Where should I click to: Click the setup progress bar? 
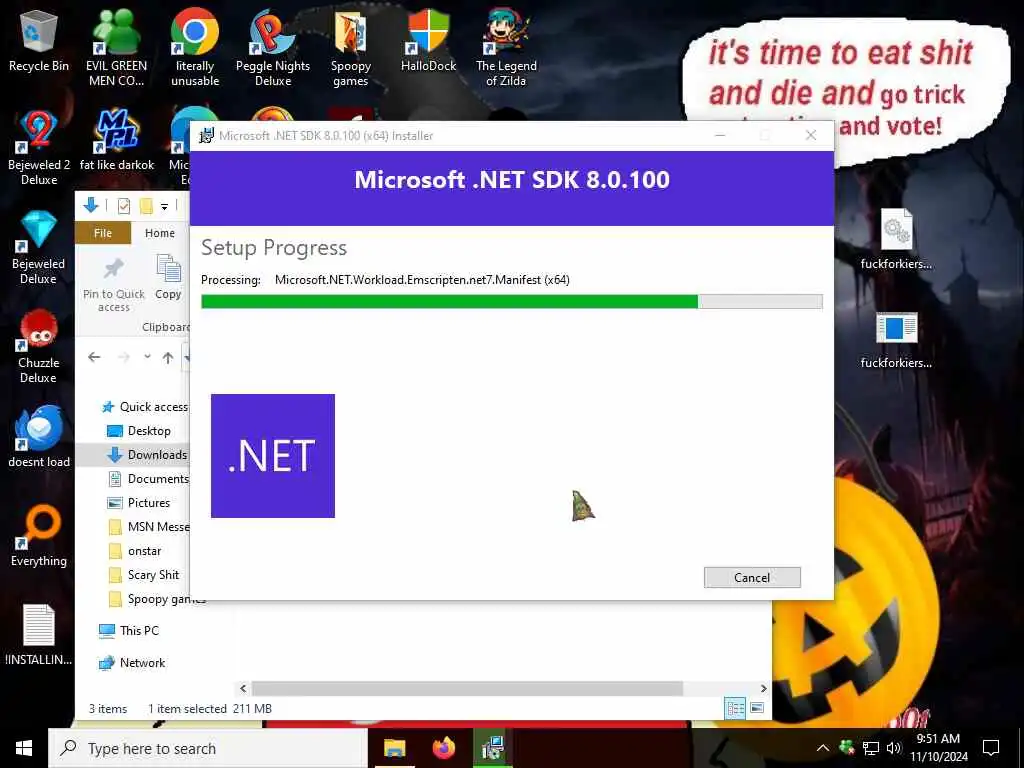(x=511, y=301)
